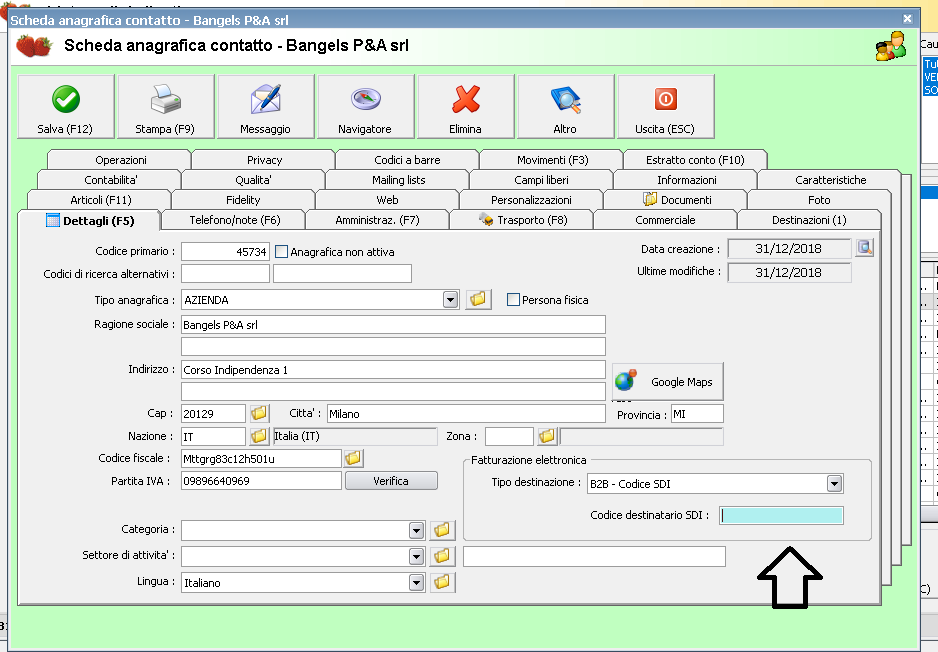Open the Codici a barre tab
This screenshot has width=938, height=652.
tap(407, 160)
